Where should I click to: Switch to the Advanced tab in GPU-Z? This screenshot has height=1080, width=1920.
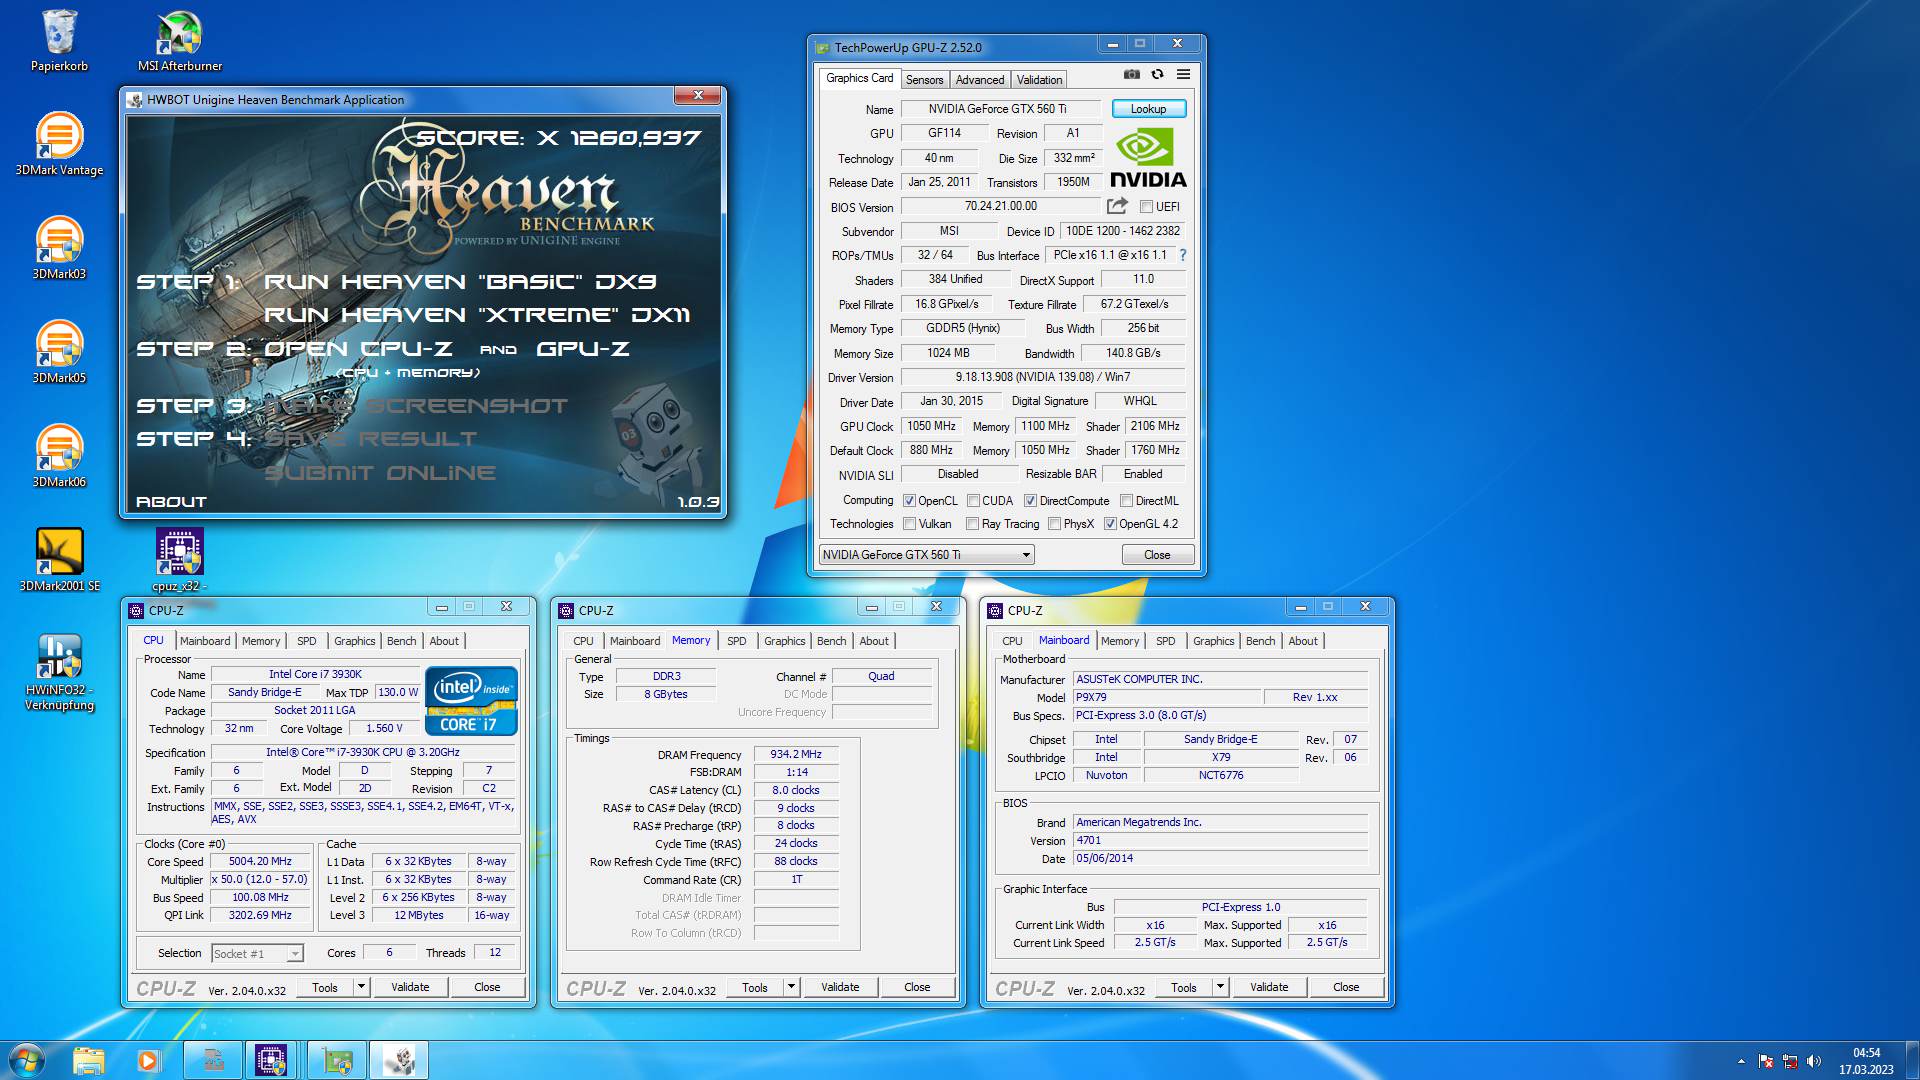coord(980,80)
